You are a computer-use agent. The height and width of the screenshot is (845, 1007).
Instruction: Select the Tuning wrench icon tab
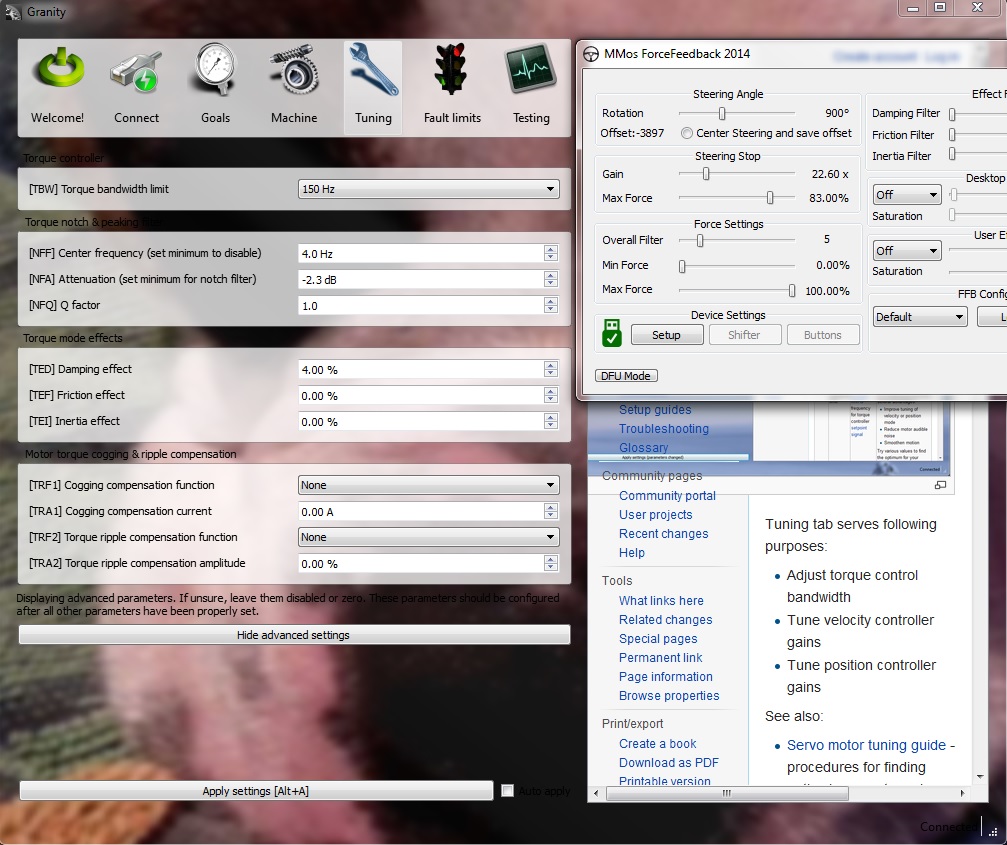(x=373, y=87)
